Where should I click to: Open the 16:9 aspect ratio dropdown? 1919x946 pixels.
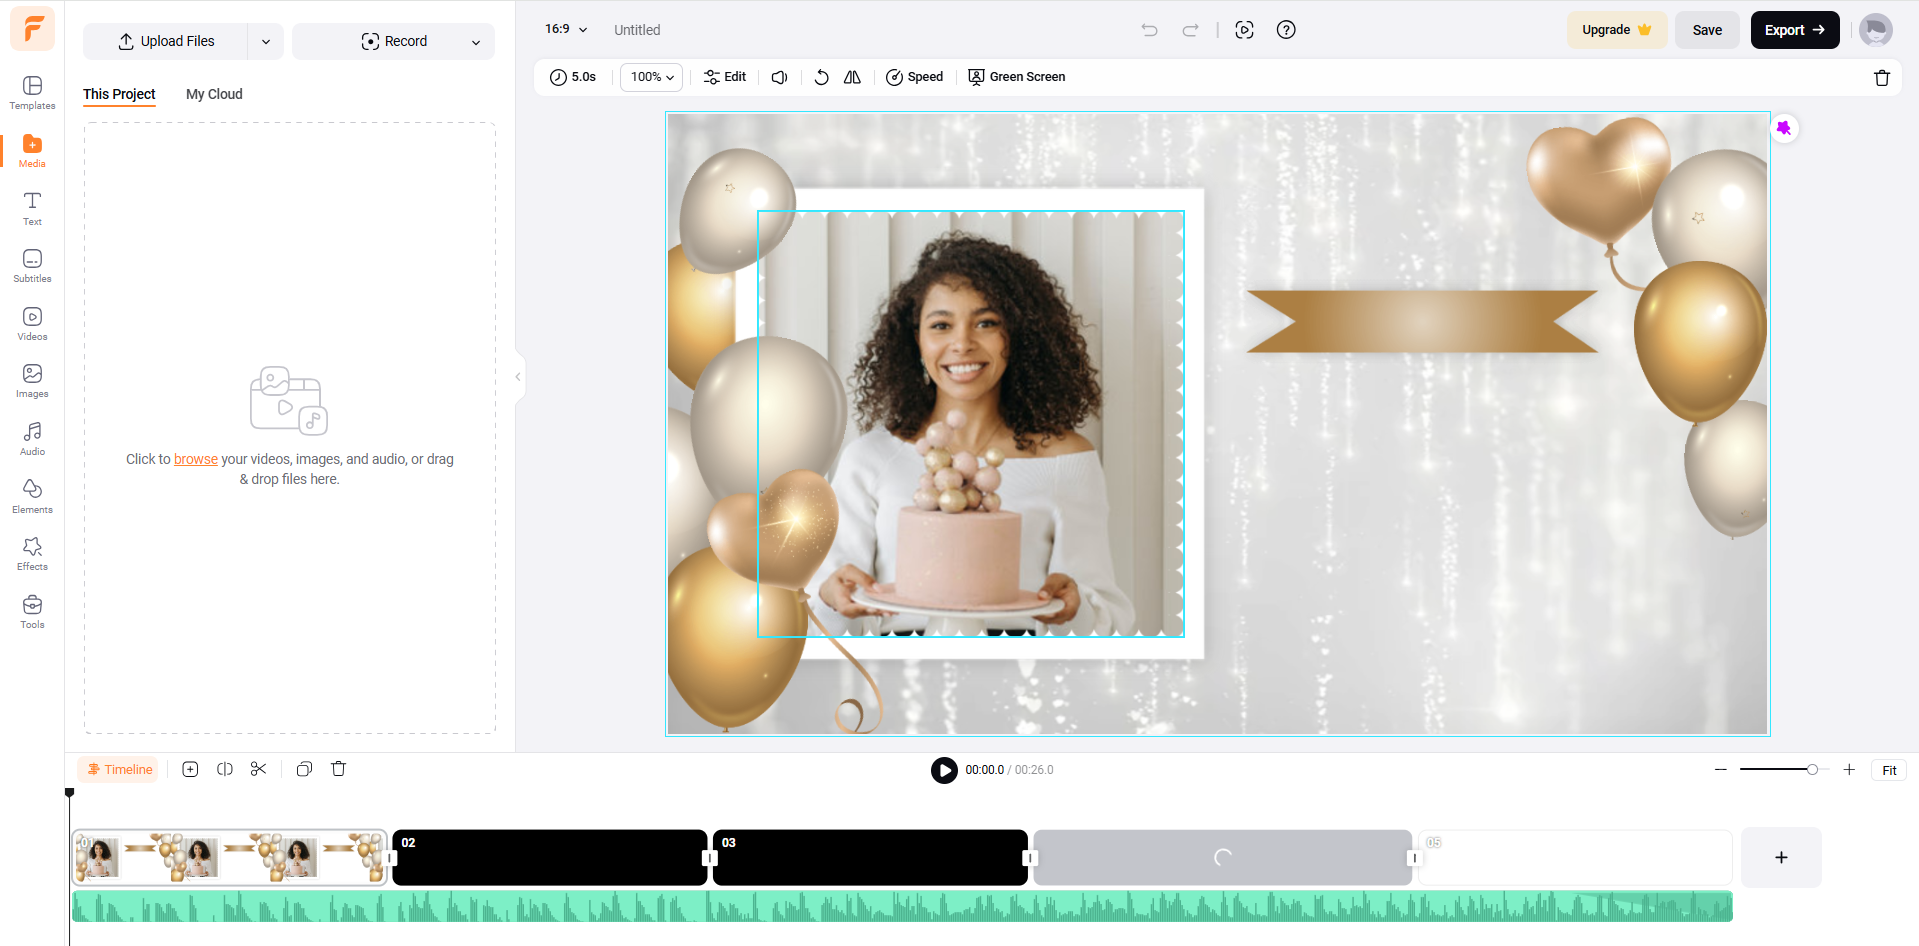(x=564, y=29)
